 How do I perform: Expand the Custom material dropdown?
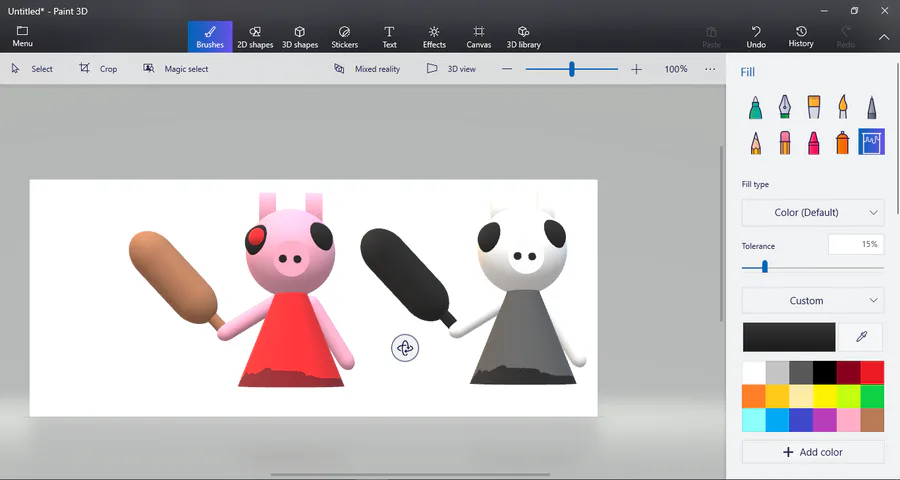813,300
